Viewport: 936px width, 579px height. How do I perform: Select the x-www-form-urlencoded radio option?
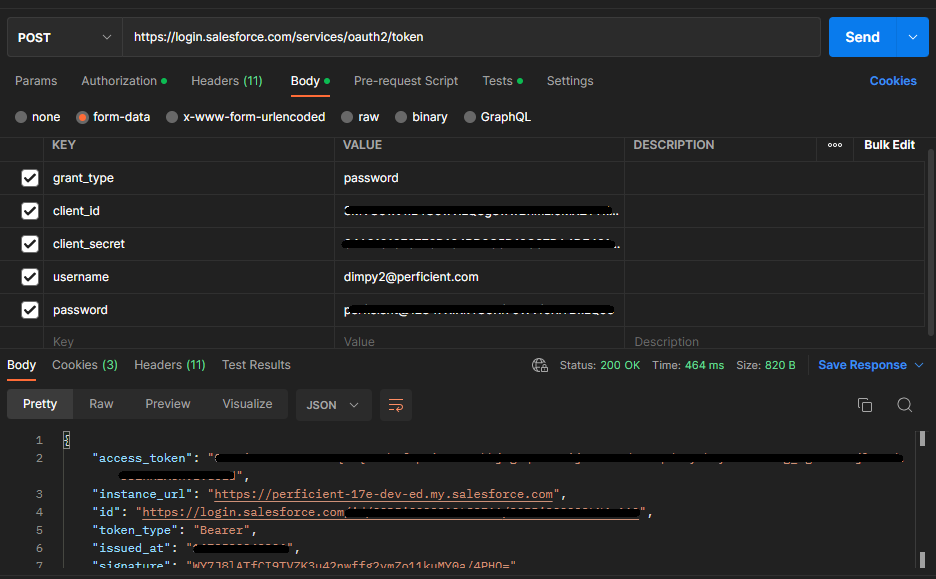point(173,117)
